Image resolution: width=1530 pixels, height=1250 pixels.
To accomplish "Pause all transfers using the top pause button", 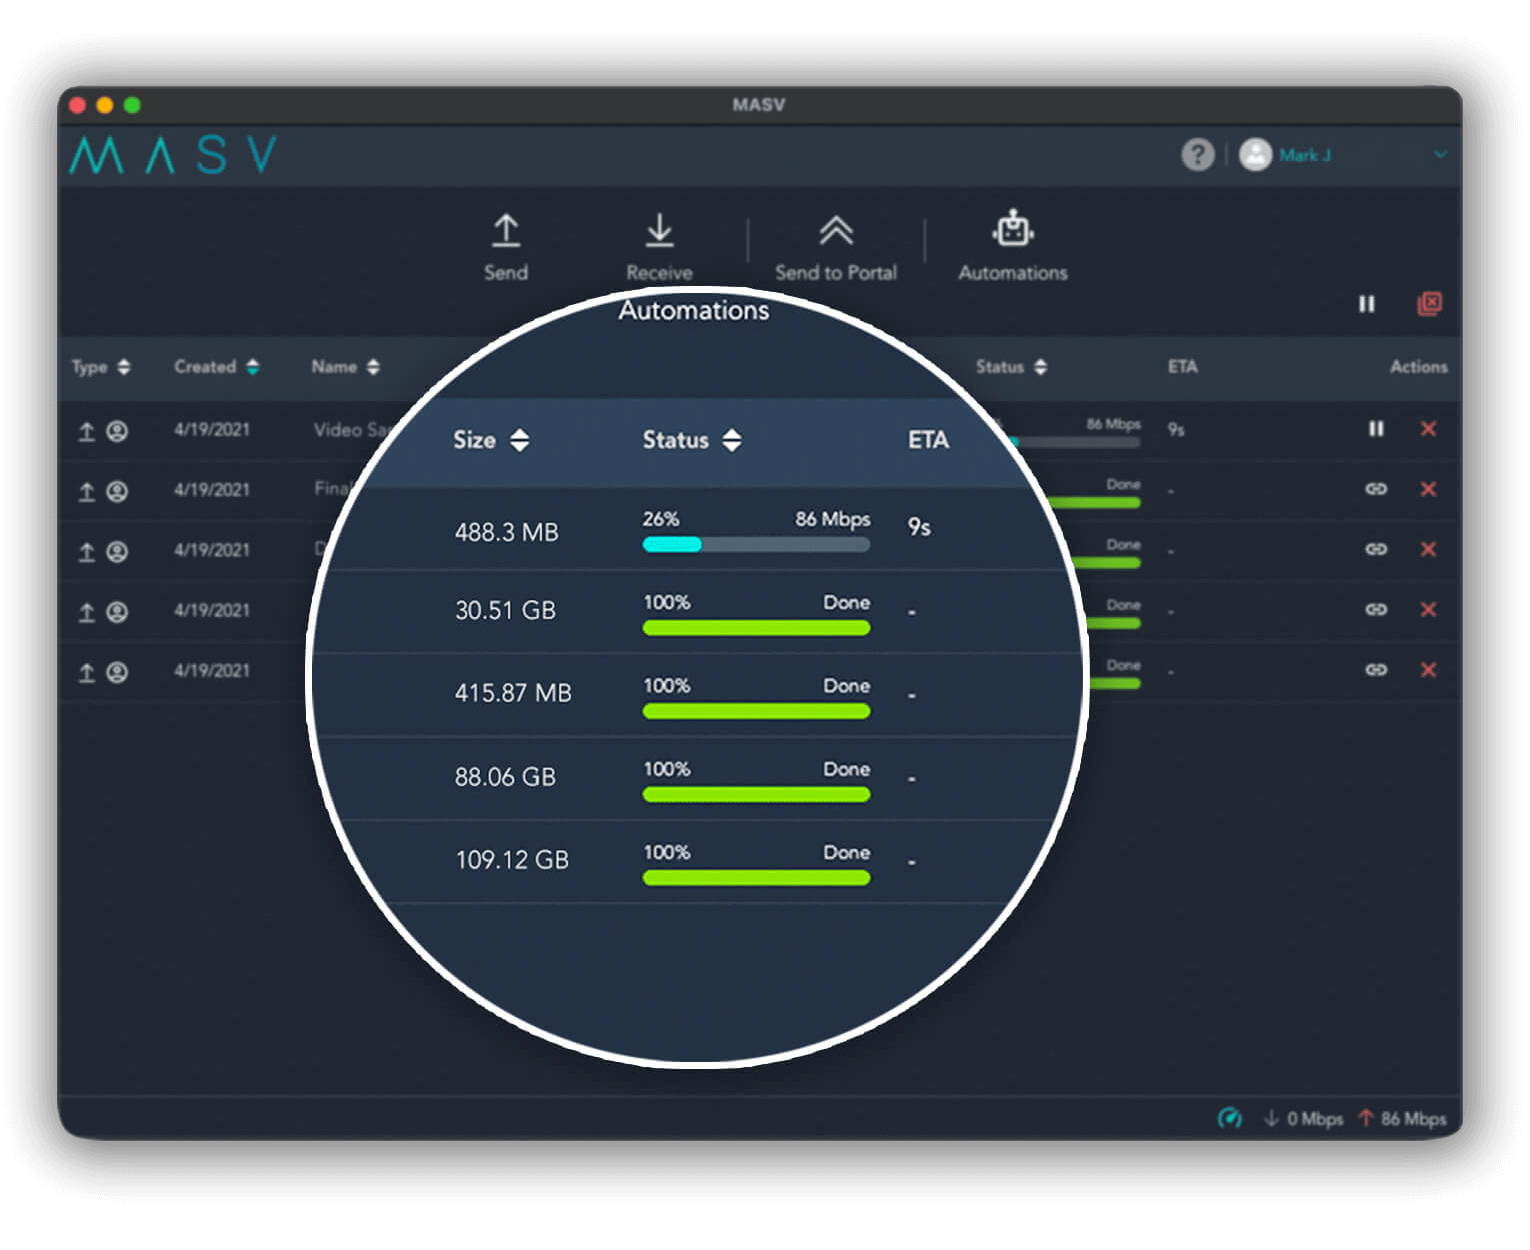I will [x=1366, y=304].
